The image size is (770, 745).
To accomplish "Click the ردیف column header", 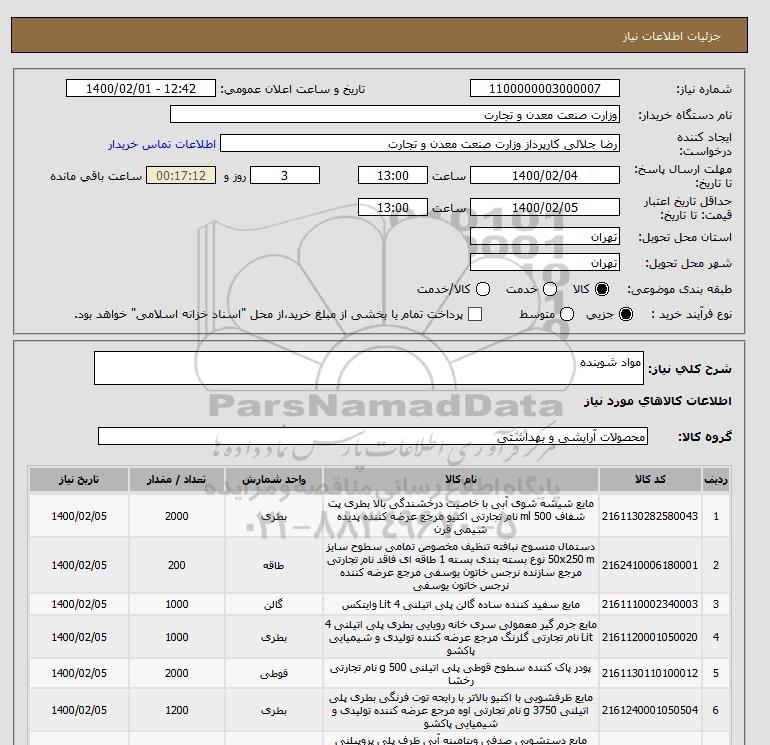I will (716, 479).
